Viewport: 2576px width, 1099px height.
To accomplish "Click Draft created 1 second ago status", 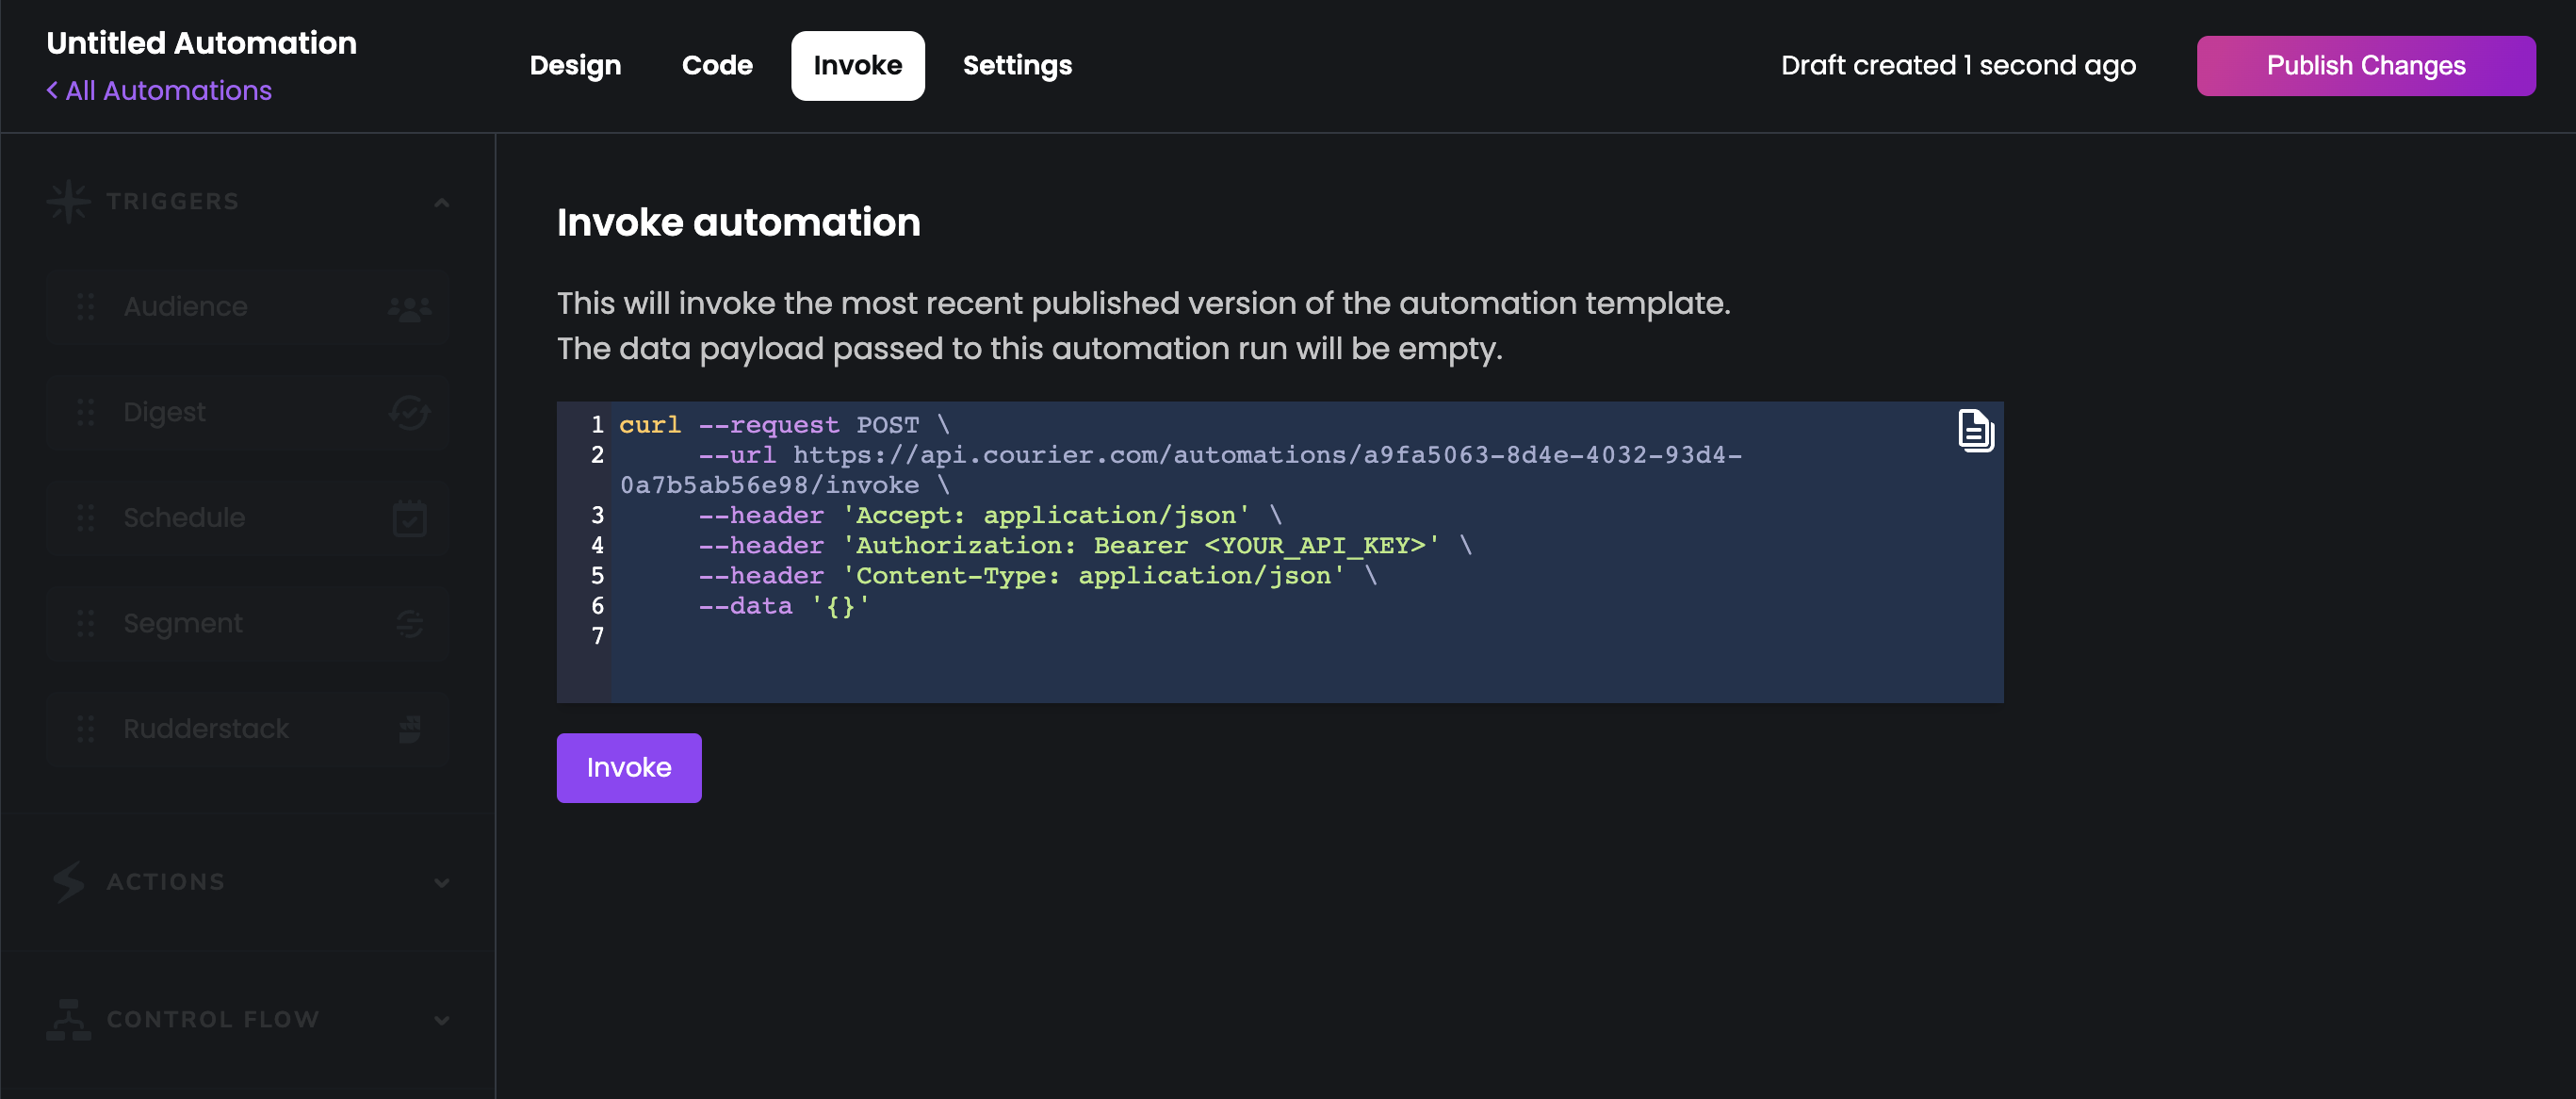I will pos(1958,66).
